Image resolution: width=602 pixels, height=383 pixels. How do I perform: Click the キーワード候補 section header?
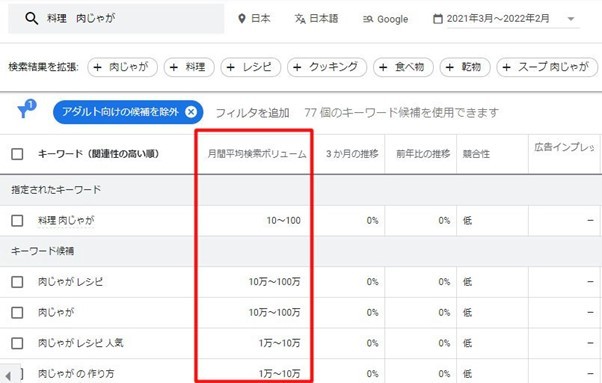(x=43, y=251)
